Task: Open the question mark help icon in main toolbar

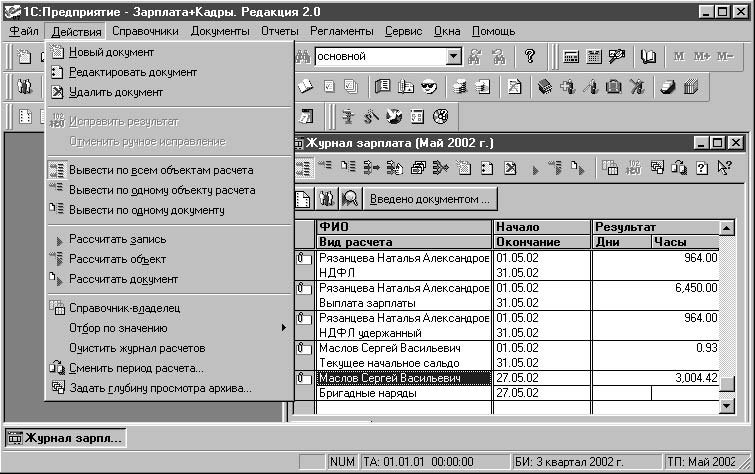Action: click(530, 56)
